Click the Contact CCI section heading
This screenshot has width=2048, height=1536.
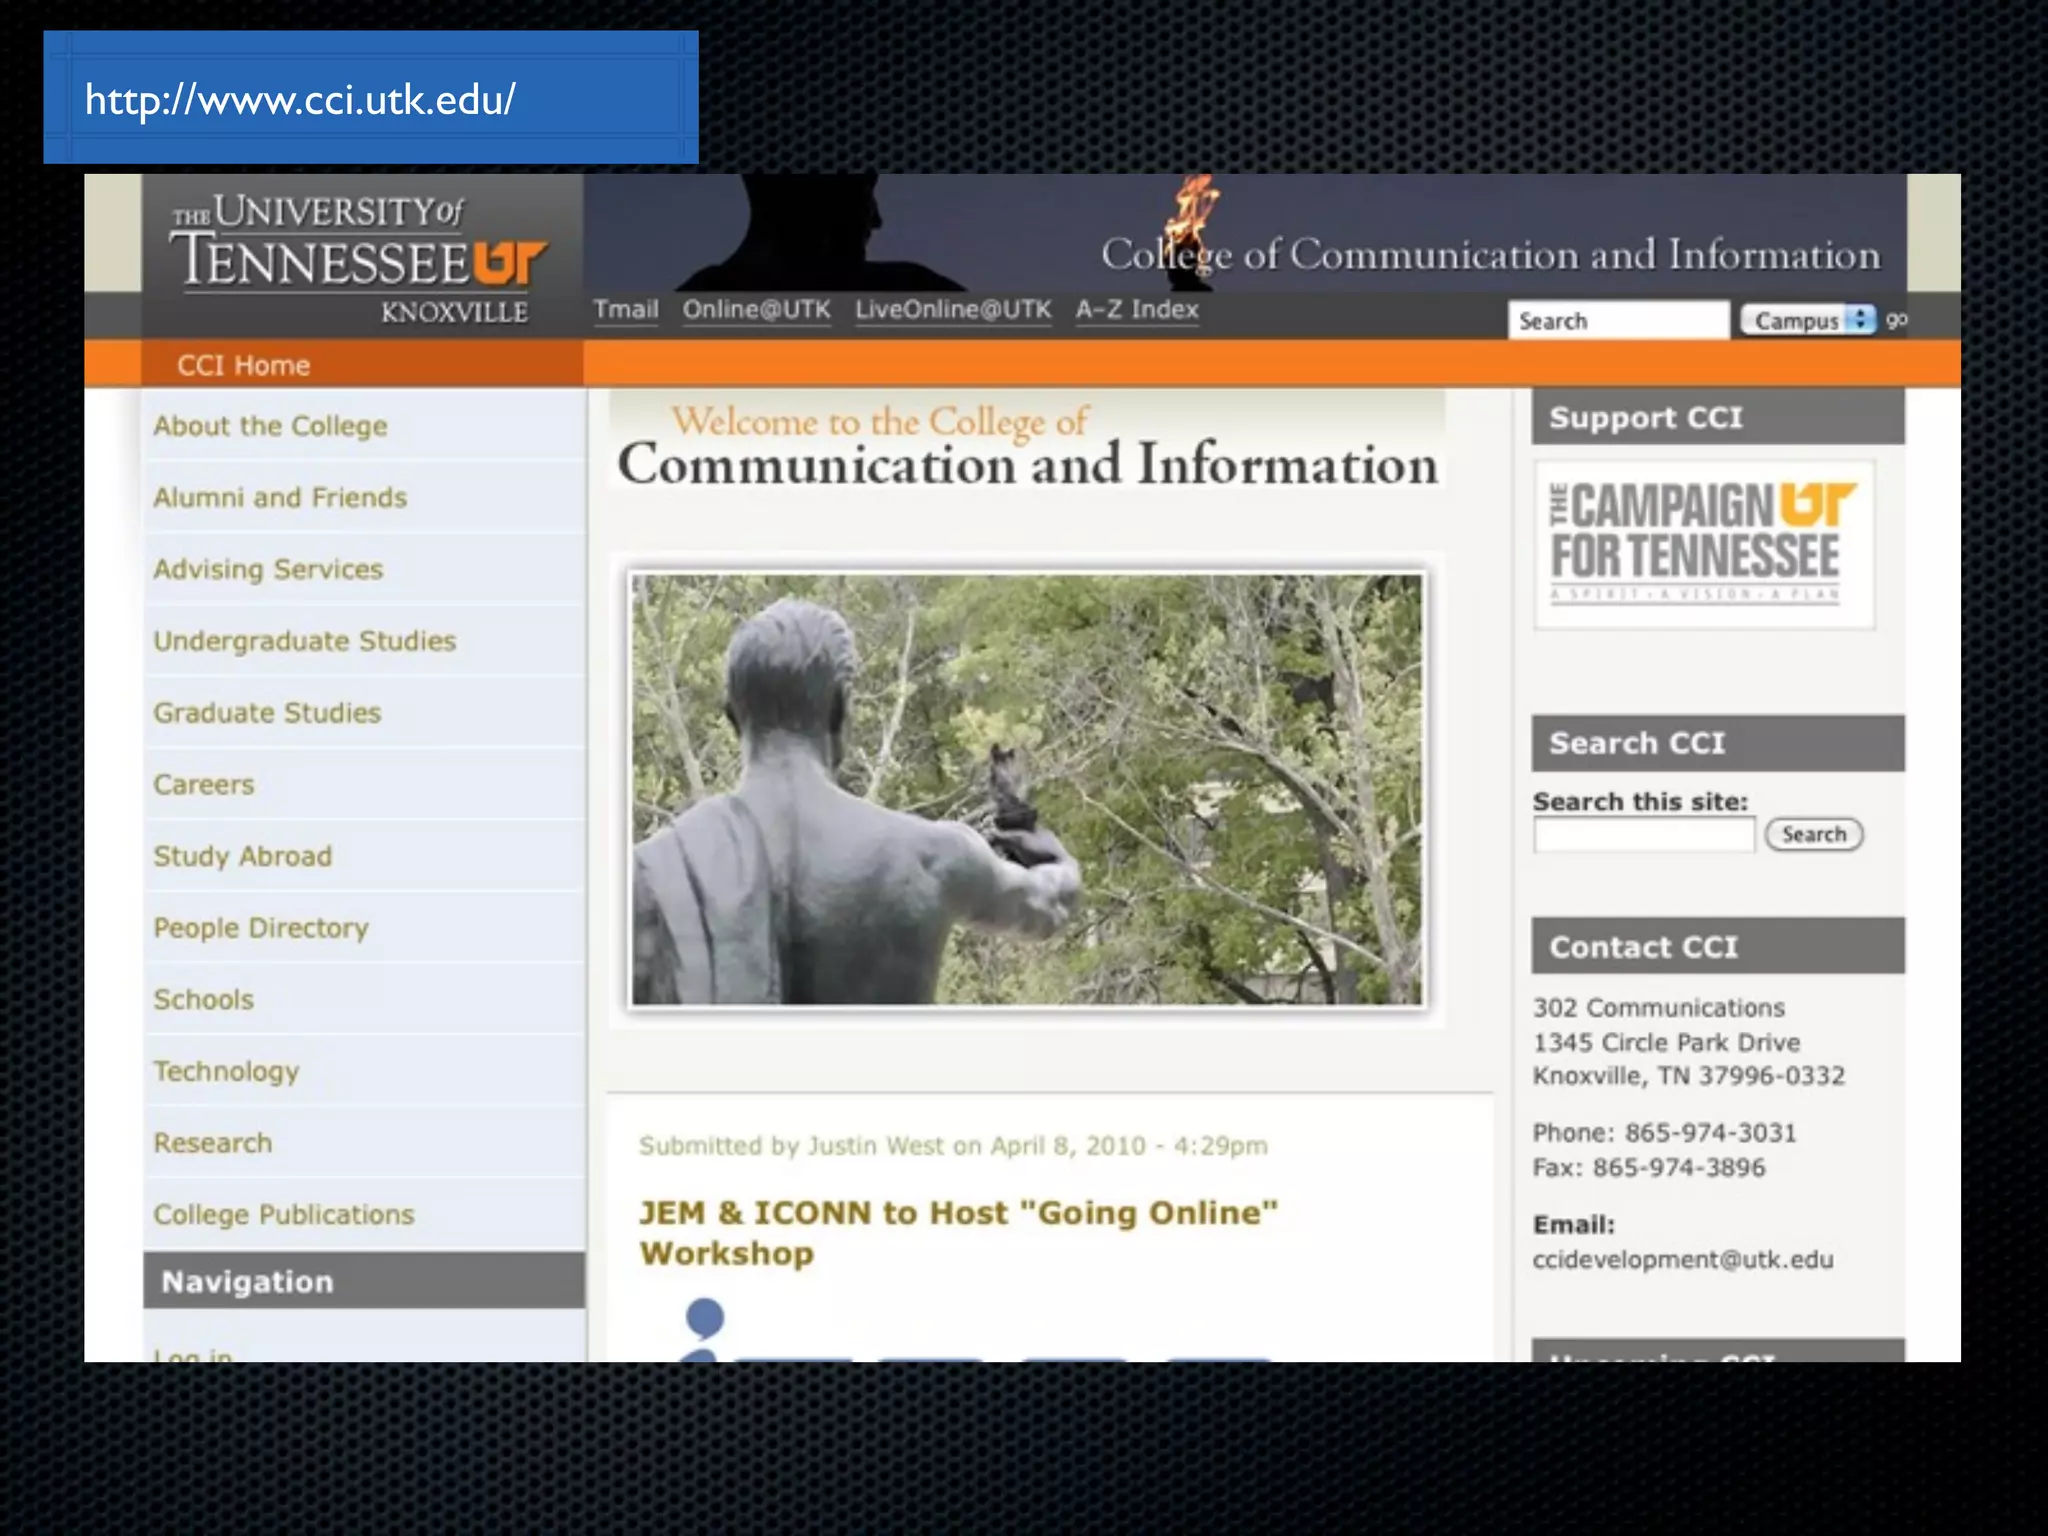1718,946
